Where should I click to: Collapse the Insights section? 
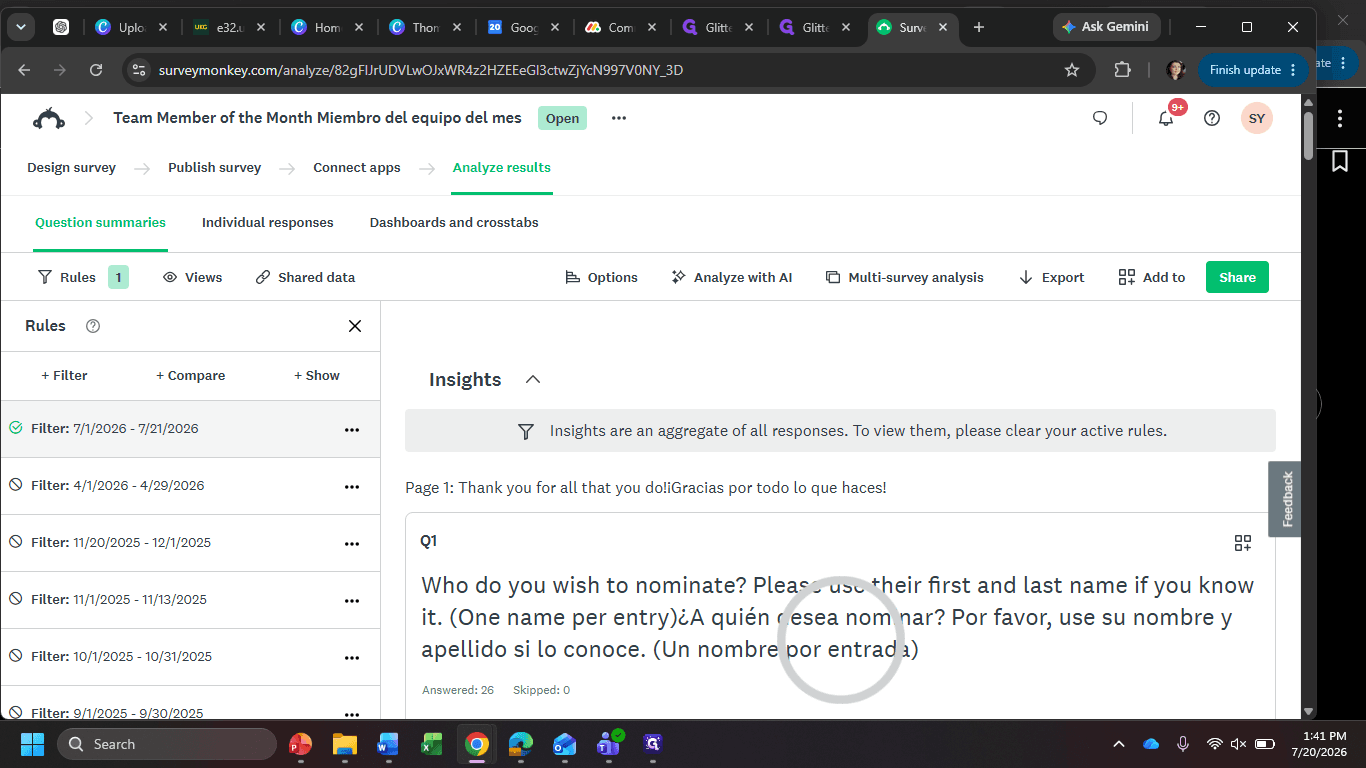pyautogui.click(x=533, y=379)
